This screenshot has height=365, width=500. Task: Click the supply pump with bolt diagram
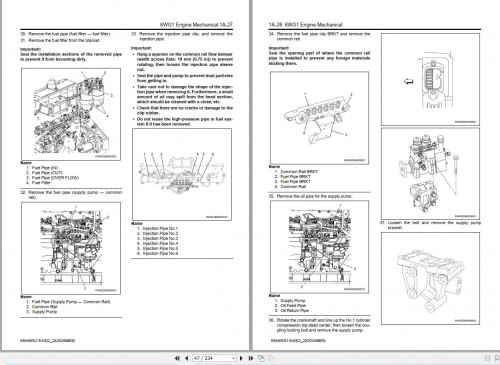[x=430, y=174]
